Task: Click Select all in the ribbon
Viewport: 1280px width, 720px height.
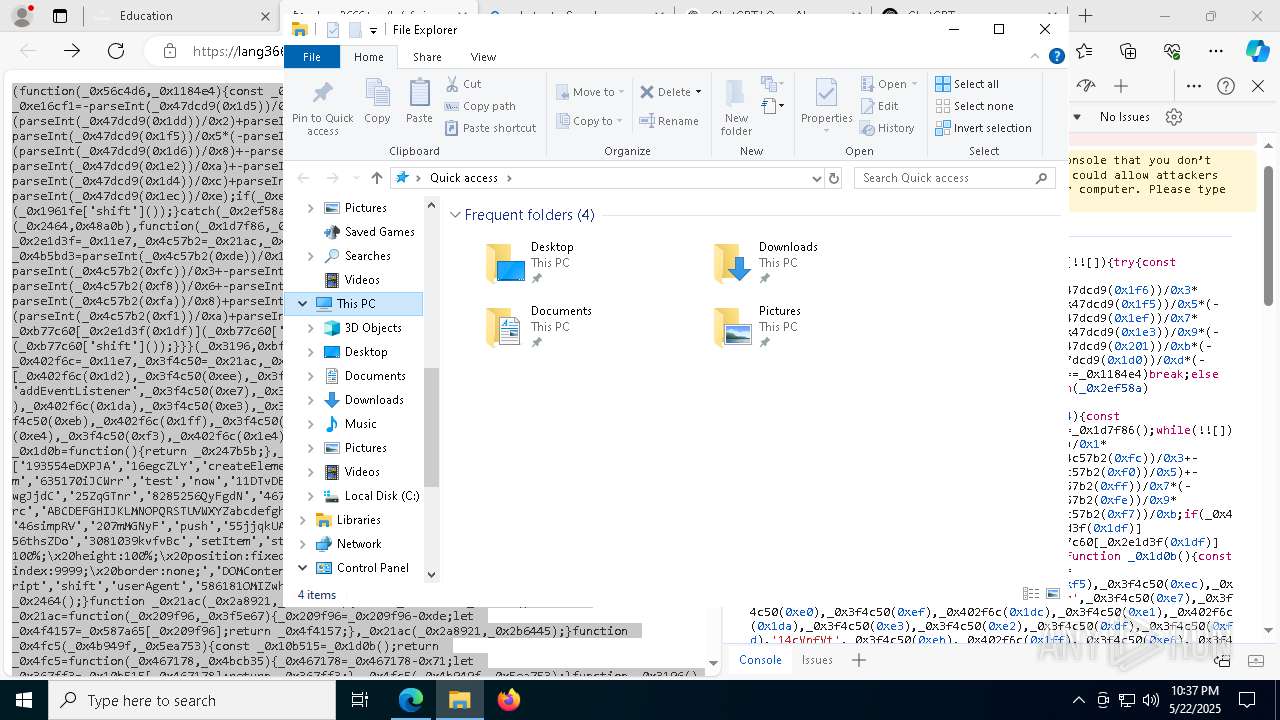Action: [x=967, y=84]
